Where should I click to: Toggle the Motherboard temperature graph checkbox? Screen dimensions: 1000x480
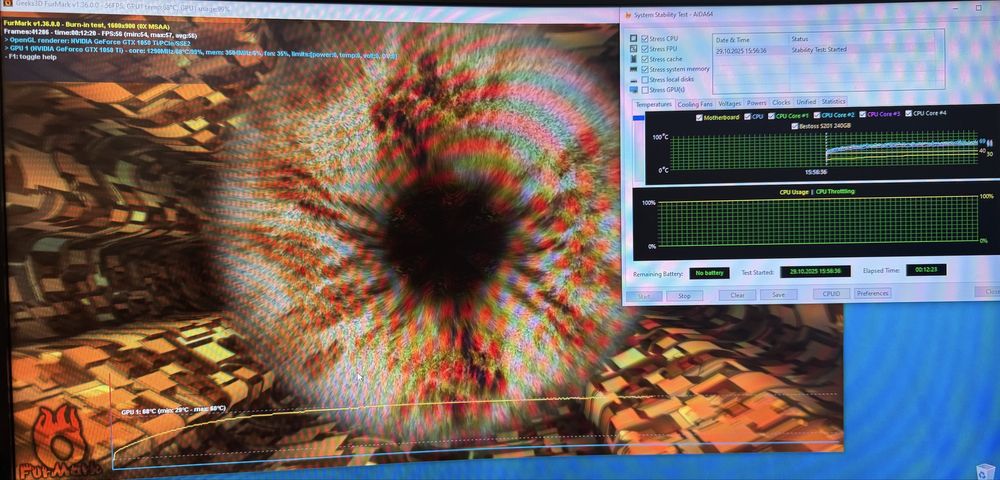click(x=700, y=117)
